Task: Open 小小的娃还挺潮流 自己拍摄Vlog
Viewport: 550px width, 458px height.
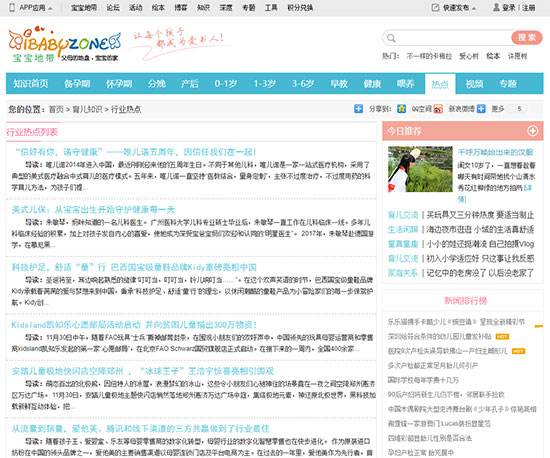Action: [x=480, y=244]
